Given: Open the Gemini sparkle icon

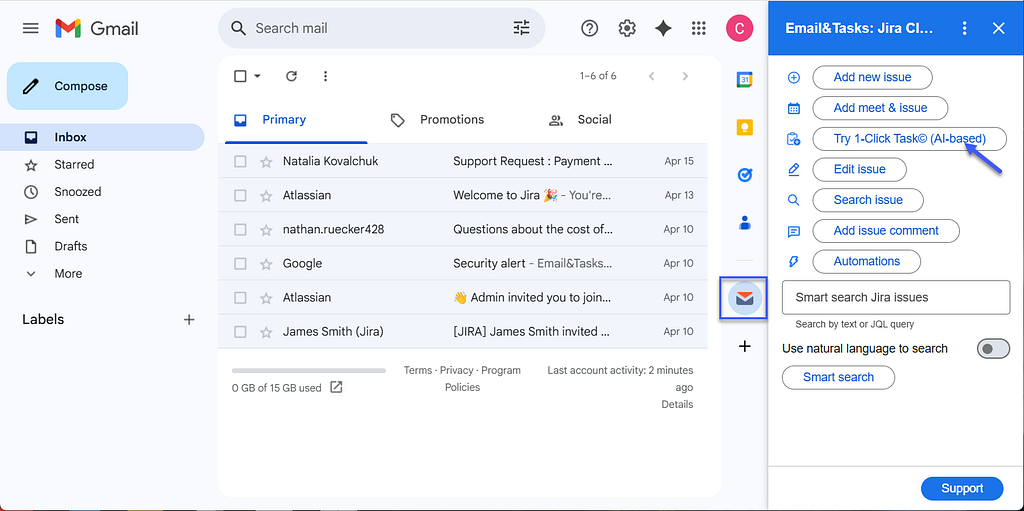Looking at the screenshot, I should click(x=664, y=28).
